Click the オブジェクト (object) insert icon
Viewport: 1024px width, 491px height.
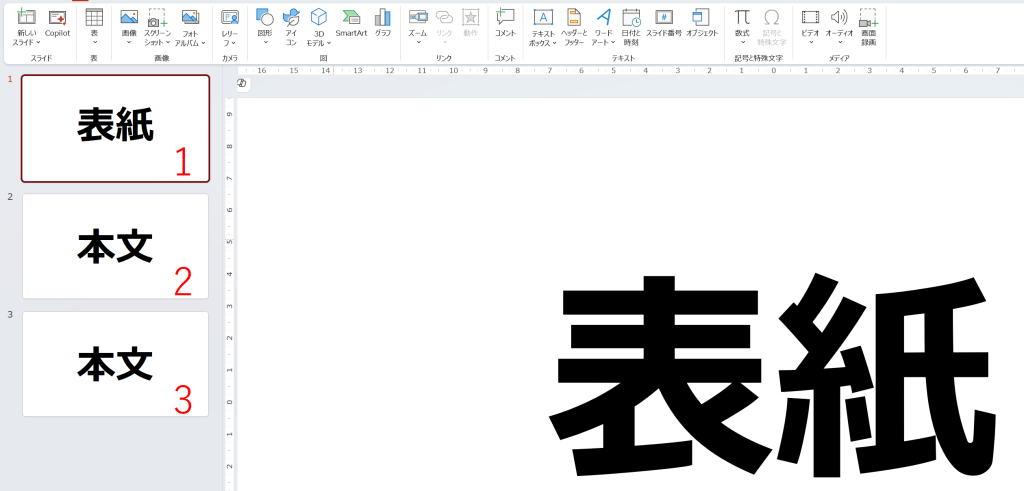(702, 23)
